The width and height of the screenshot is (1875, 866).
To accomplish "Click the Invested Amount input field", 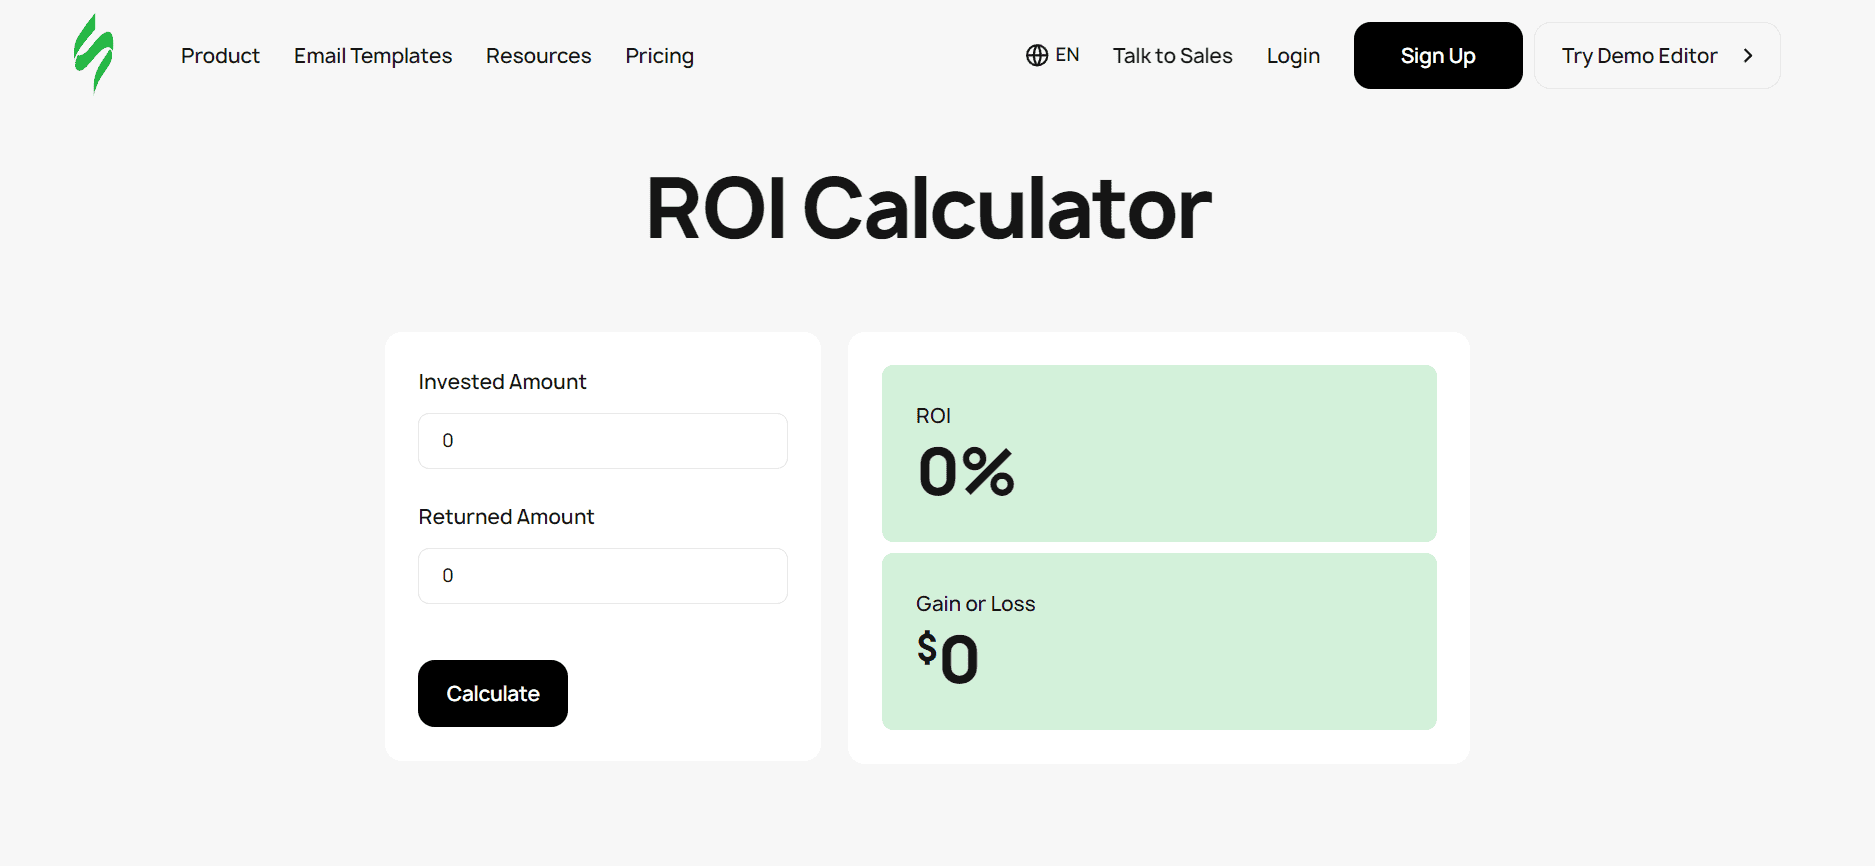I will click(x=602, y=440).
